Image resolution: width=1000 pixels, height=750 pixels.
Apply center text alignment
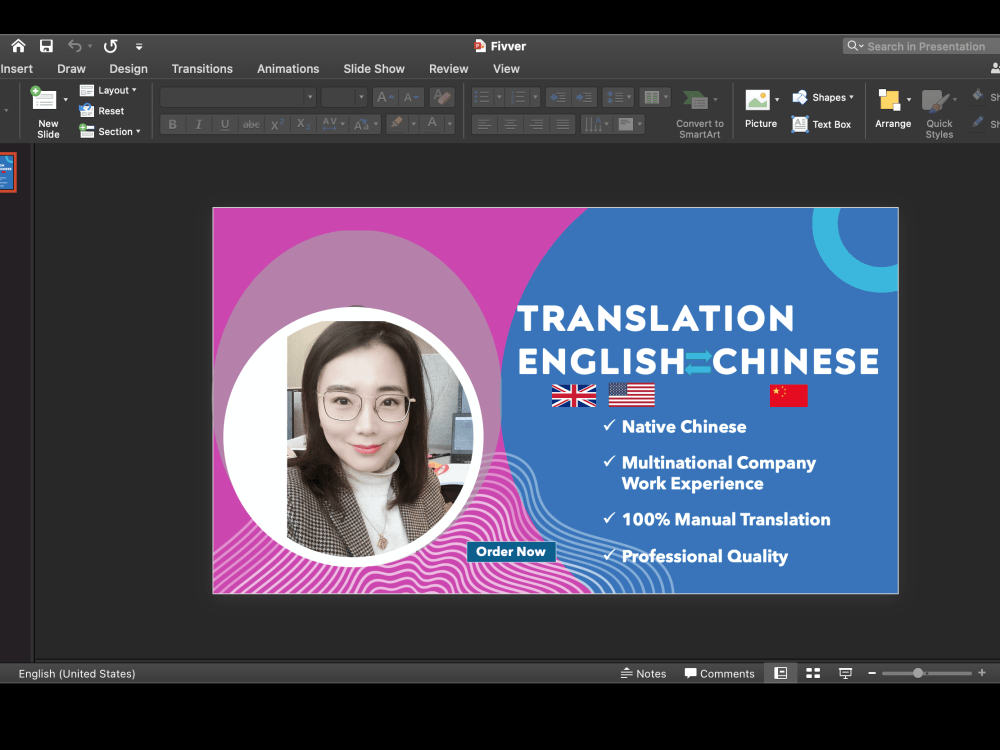tap(510, 123)
